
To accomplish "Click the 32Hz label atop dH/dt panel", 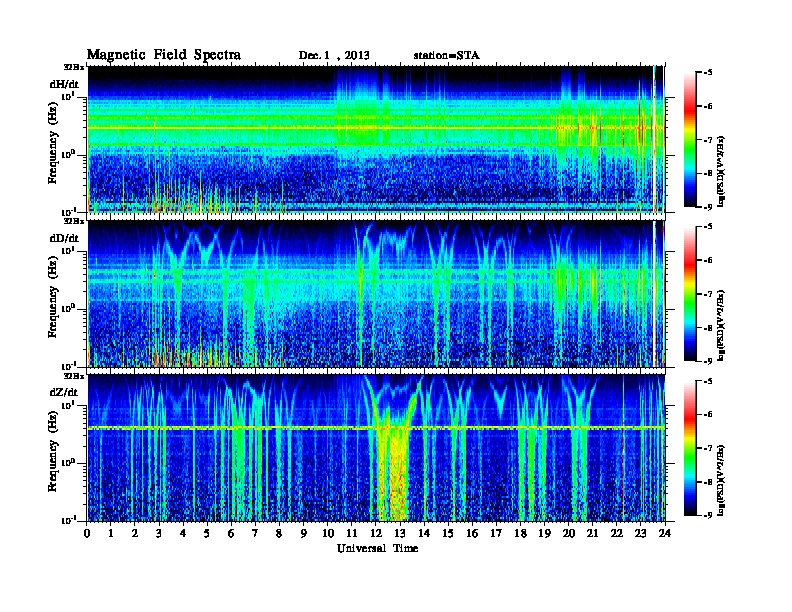I will pyautogui.click(x=74, y=66).
